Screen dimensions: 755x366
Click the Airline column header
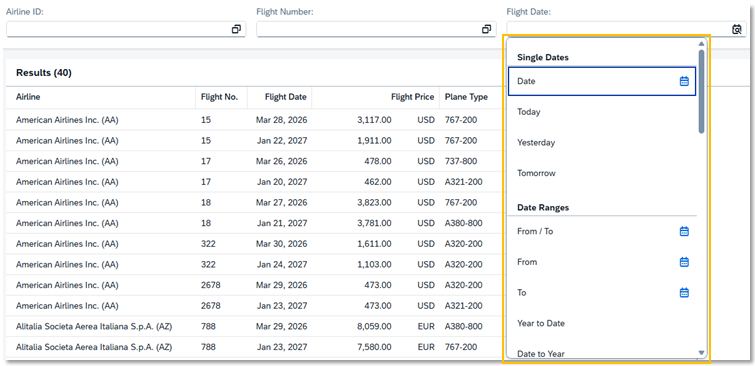(28, 97)
